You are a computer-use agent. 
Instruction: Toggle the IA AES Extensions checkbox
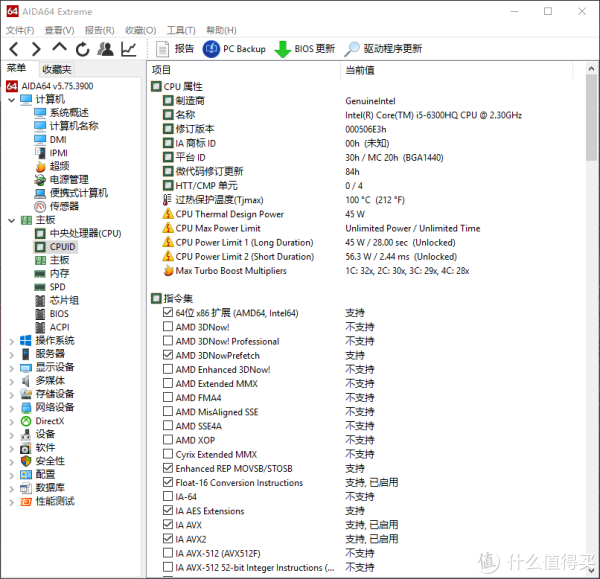click(168, 510)
